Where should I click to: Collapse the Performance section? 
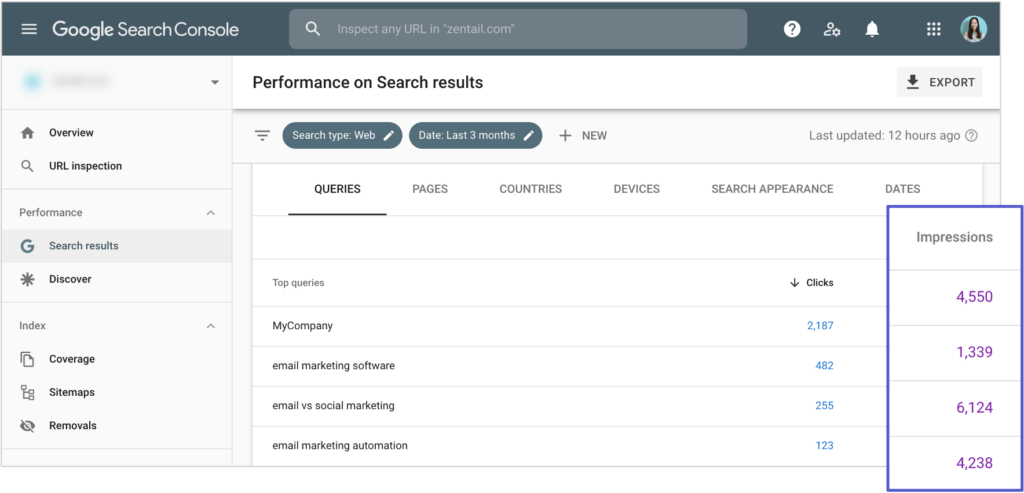click(210, 213)
